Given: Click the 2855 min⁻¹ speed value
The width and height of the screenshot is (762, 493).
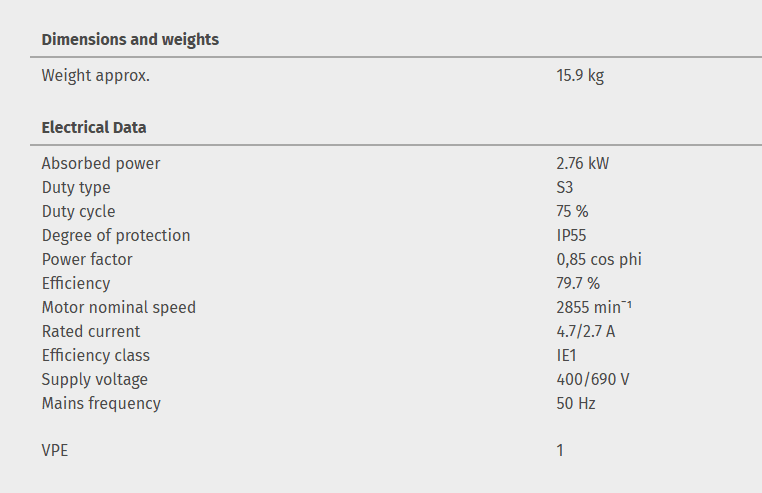Looking at the screenshot, I should 593,307.
